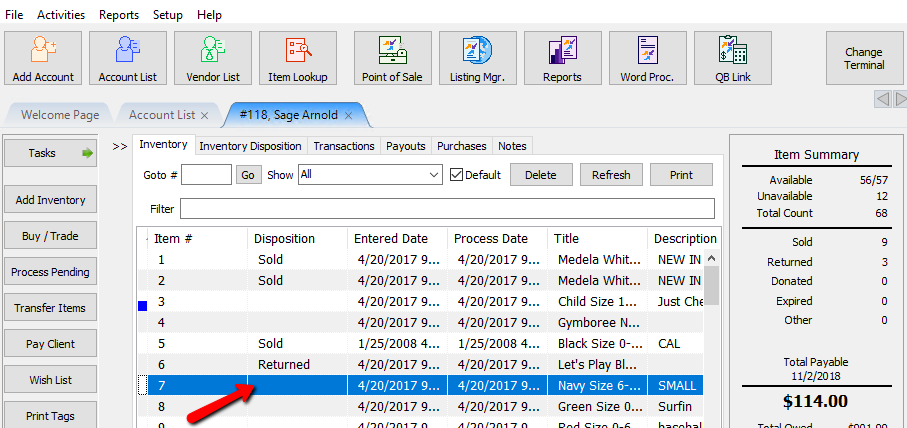
Task: Select row 6 with Returned disposition
Action: tap(420, 364)
